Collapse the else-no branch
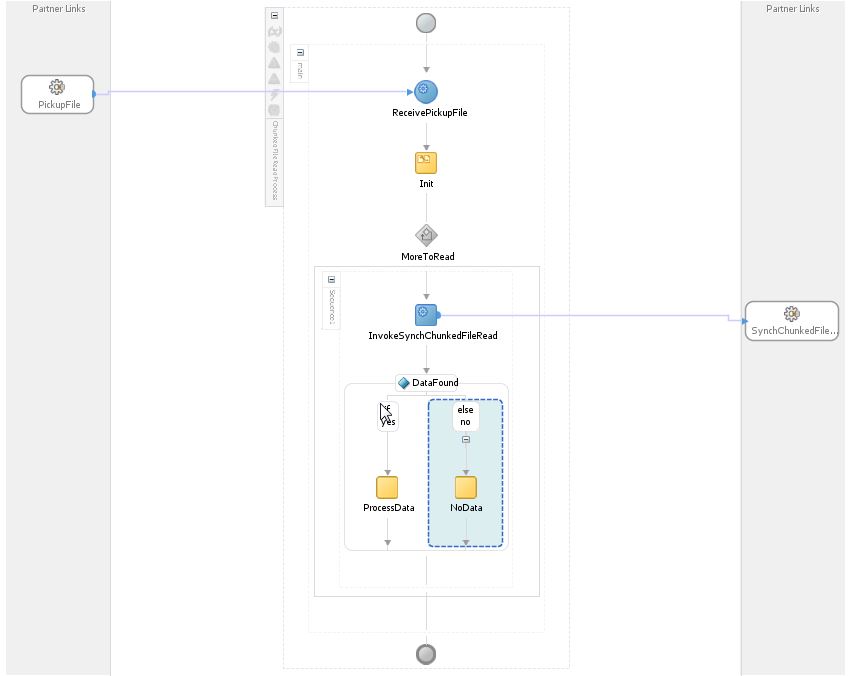The image size is (851, 676). pyautogui.click(x=465, y=440)
